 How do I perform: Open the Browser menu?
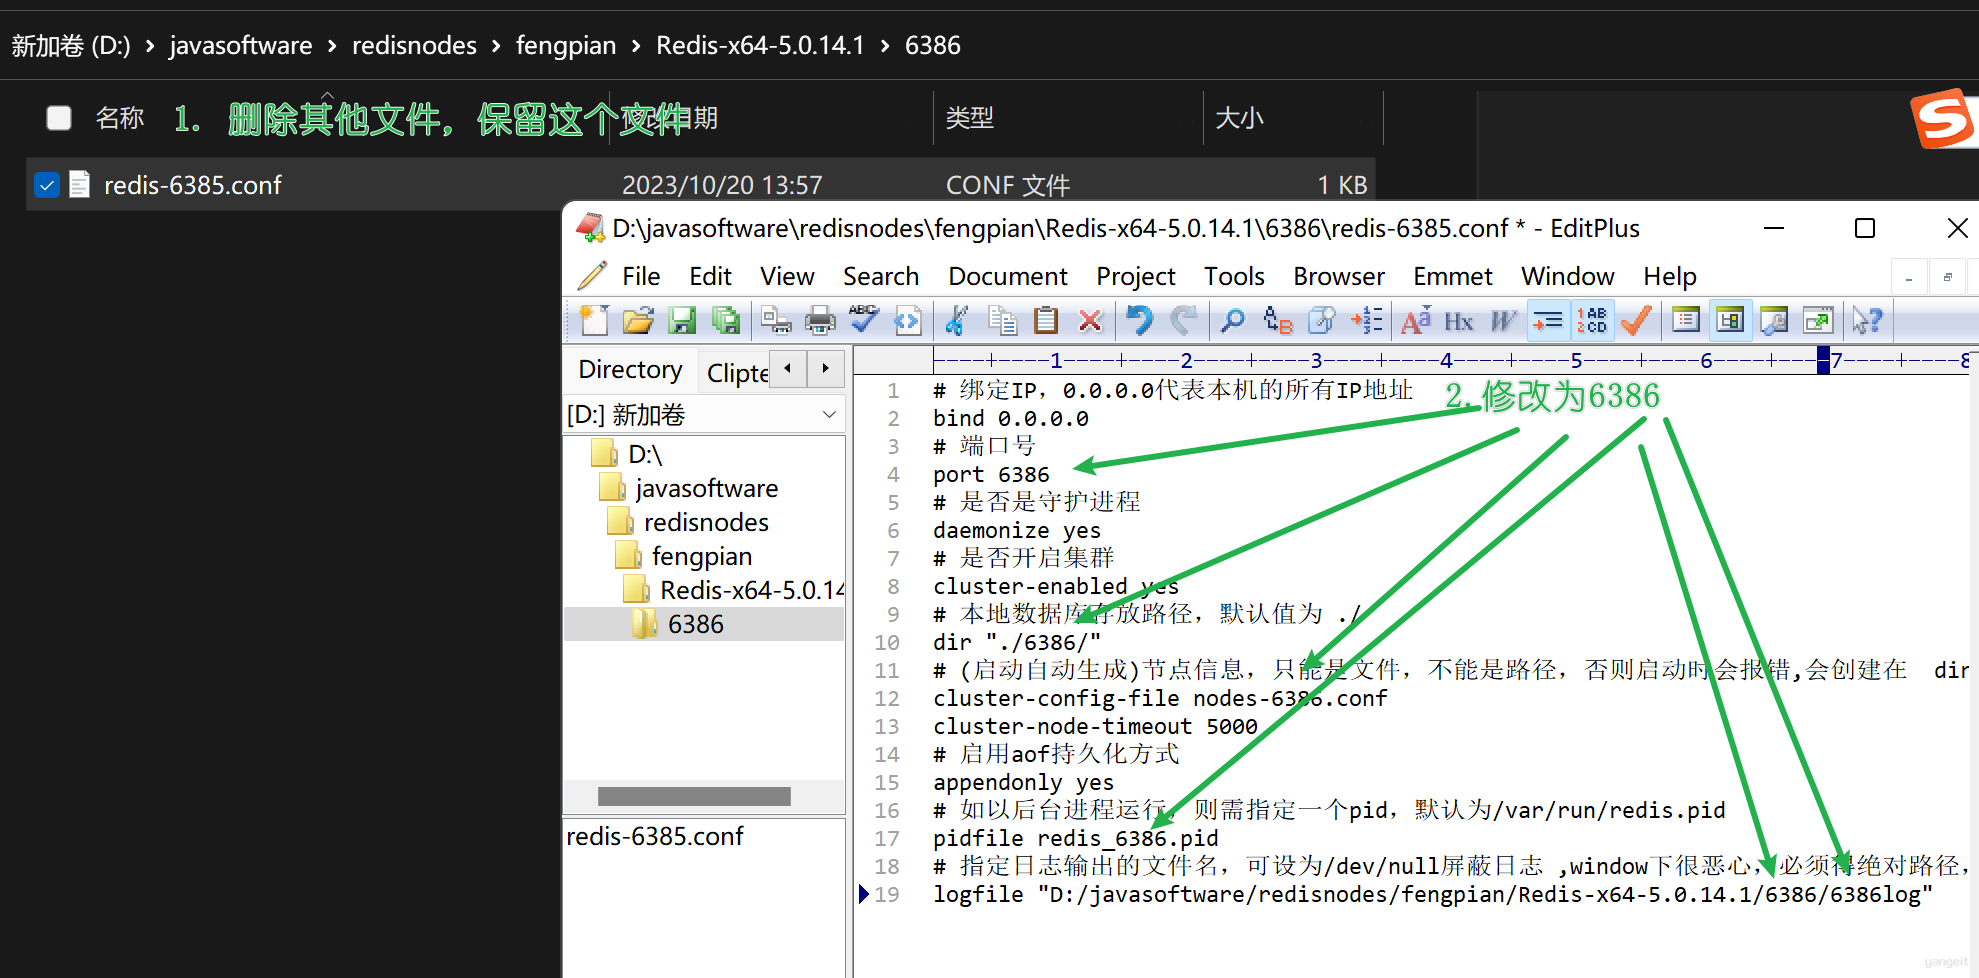[1339, 276]
